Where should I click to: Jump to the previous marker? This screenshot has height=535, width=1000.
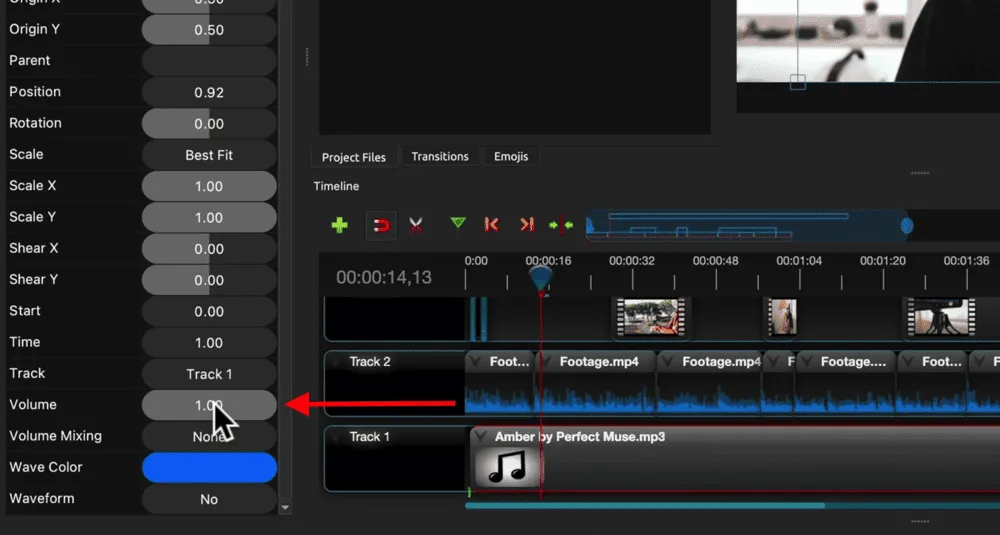[x=491, y=225]
